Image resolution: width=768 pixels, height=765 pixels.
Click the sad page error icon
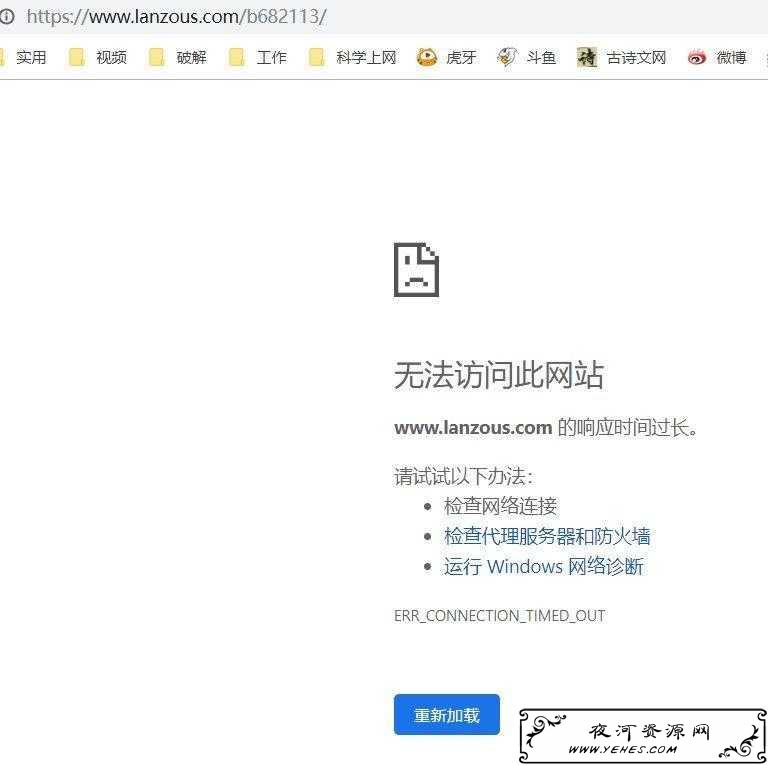416,270
